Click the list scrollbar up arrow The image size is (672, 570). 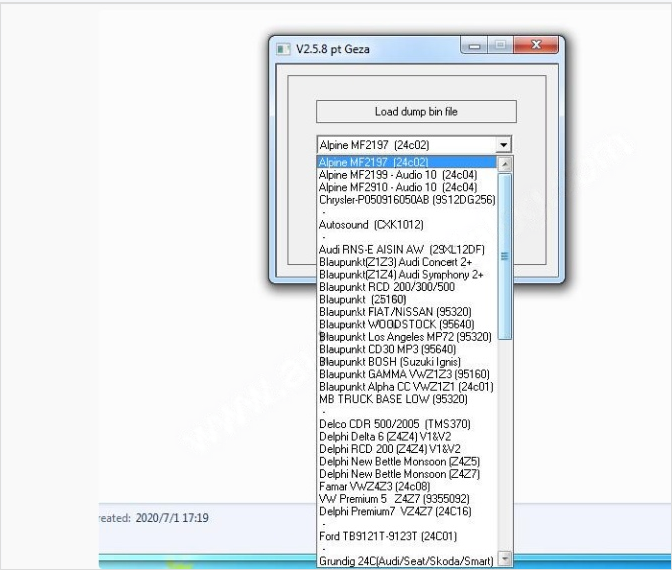point(505,164)
